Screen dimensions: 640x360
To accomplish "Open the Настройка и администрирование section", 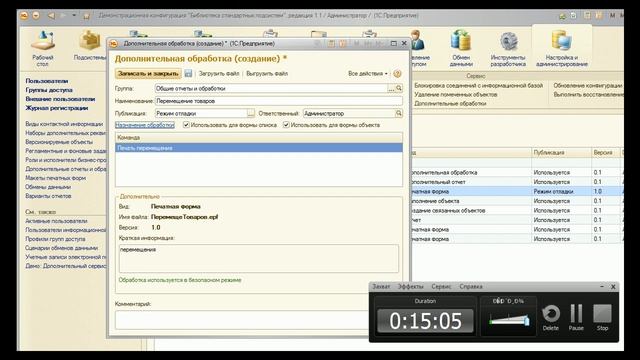I will tap(562, 49).
